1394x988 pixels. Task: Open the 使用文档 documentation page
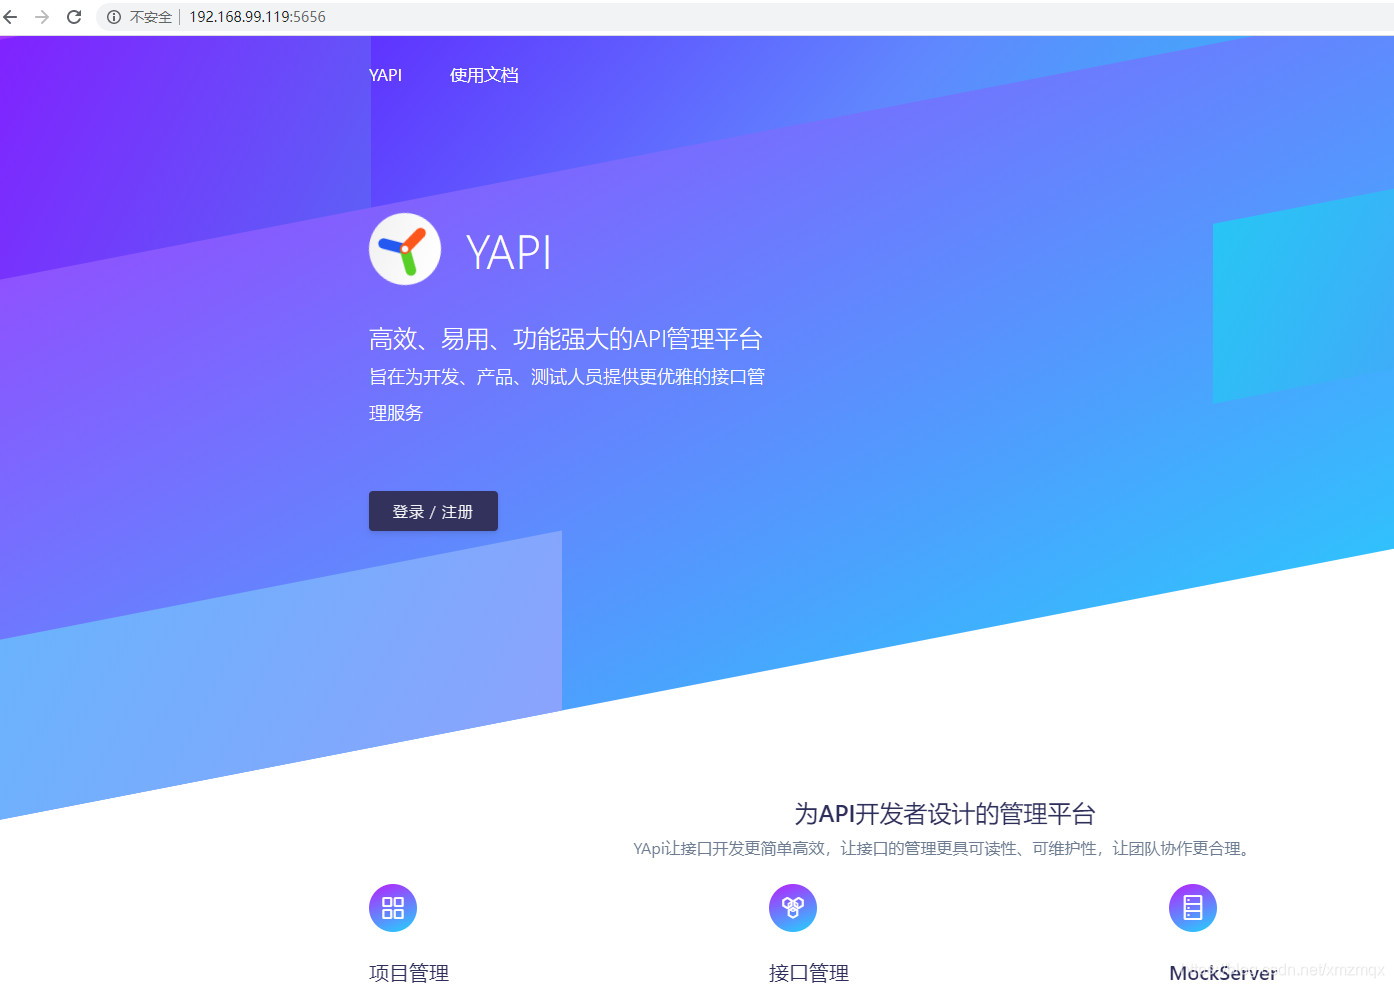[484, 74]
